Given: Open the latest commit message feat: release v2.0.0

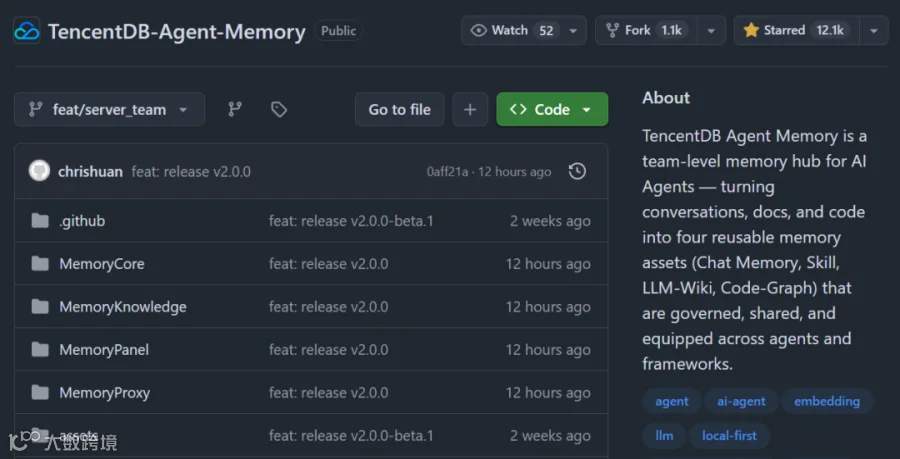Looking at the screenshot, I should (191, 172).
